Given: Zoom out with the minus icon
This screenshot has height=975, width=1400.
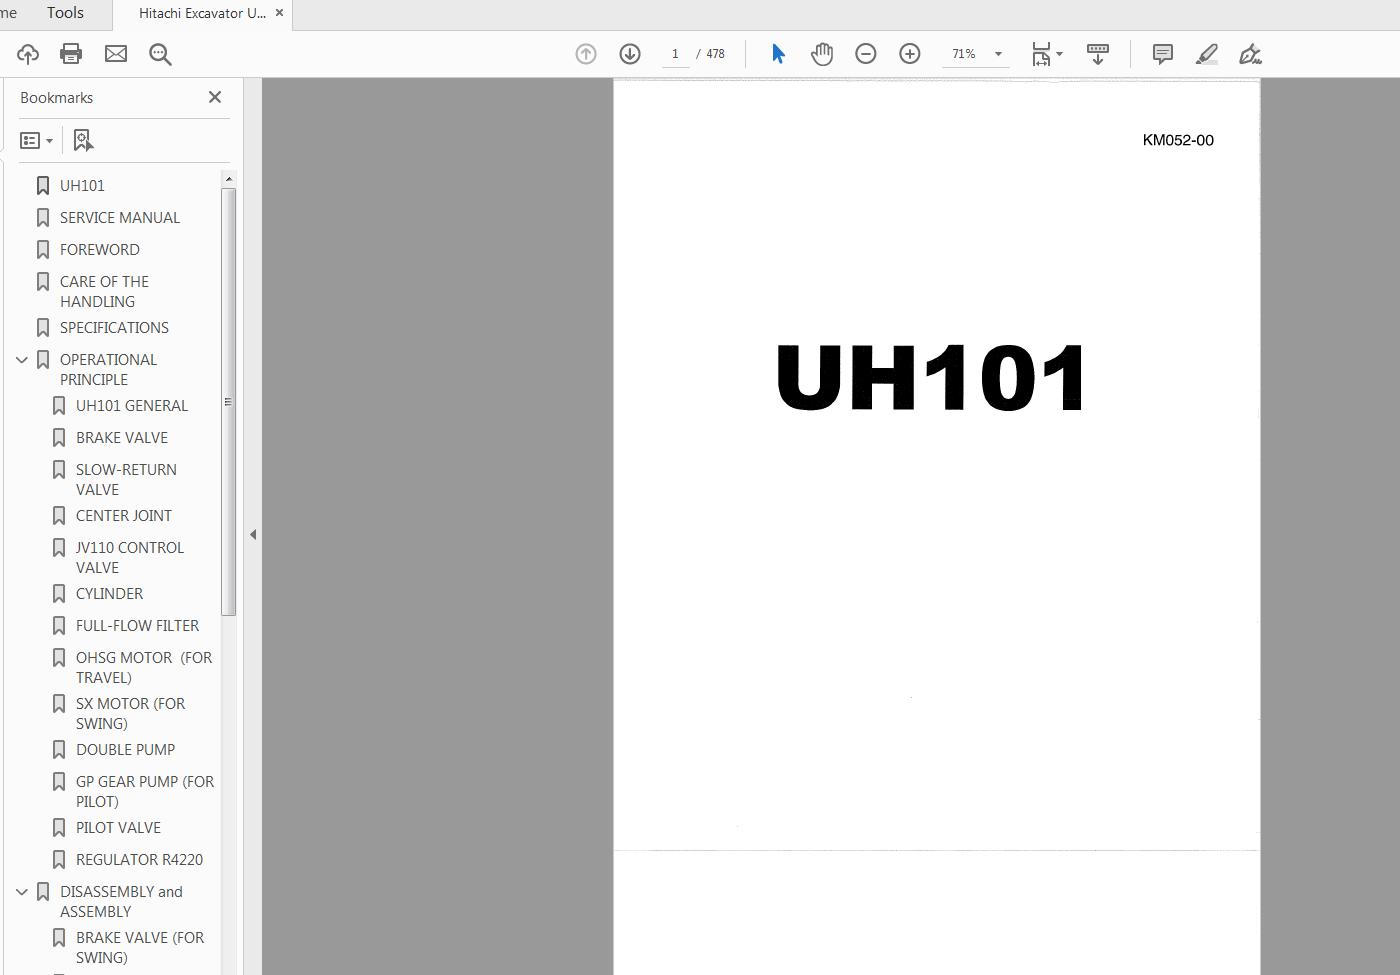Looking at the screenshot, I should pos(866,54).
